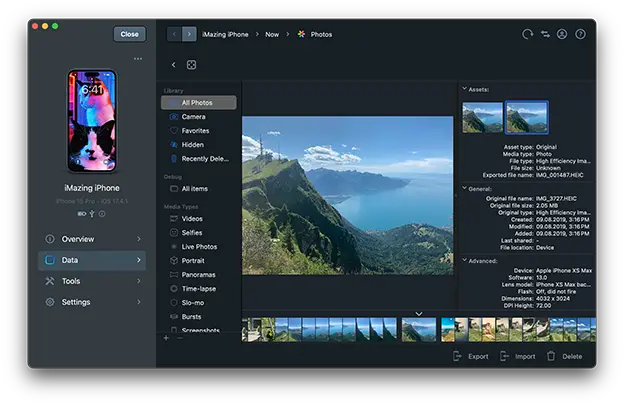Click the Import icon
This screenshot has width=624, height=405.
click(x=504, y=356)
